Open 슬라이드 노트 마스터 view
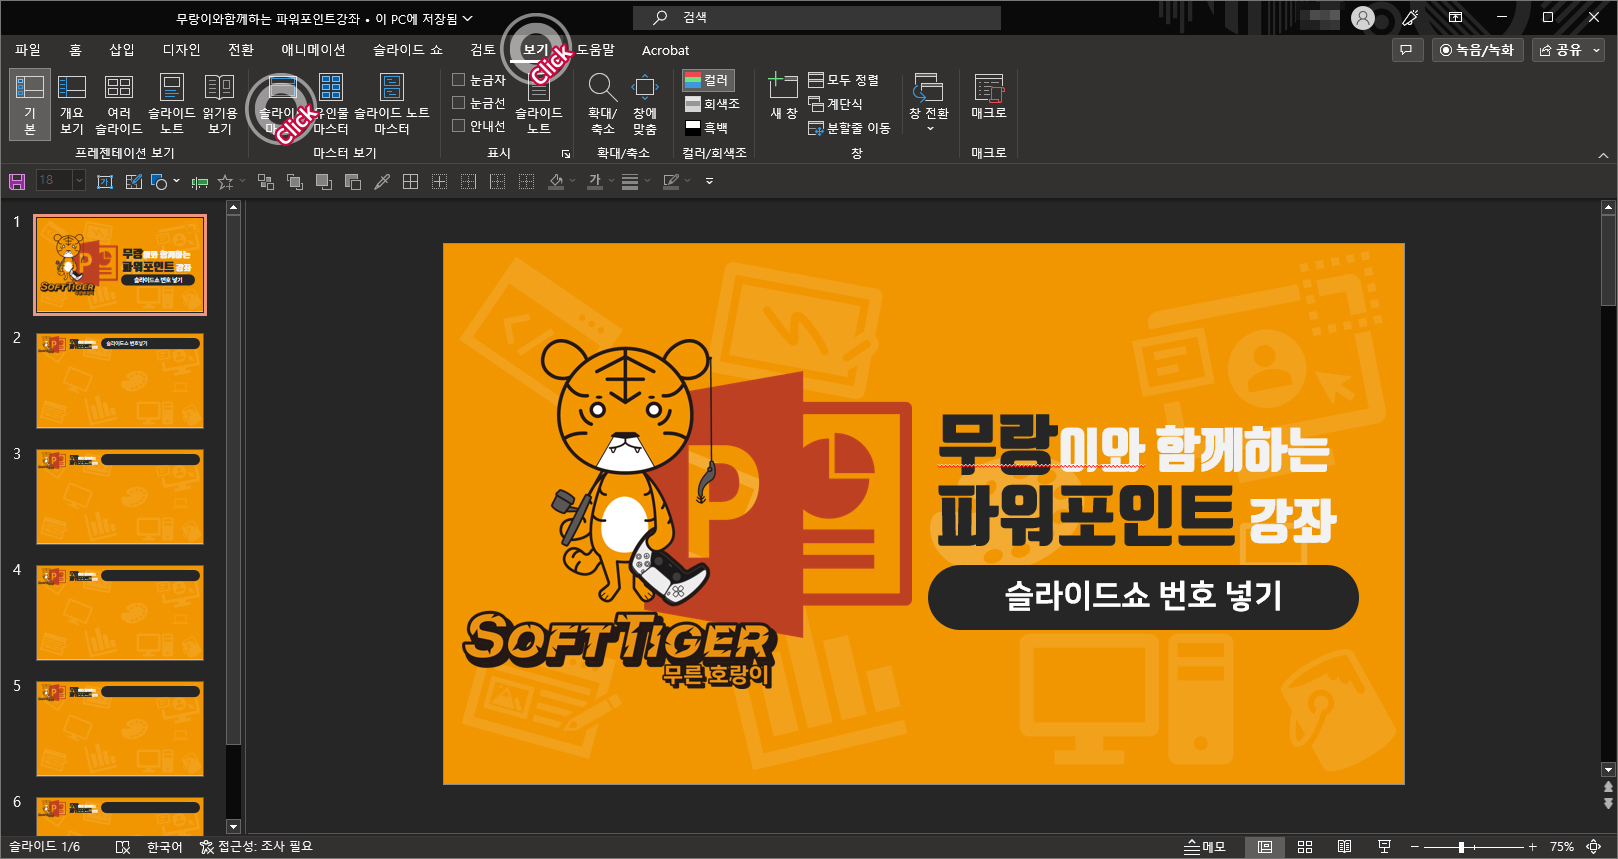This screenshot has width=1618, height=859. tap(392, 104)
